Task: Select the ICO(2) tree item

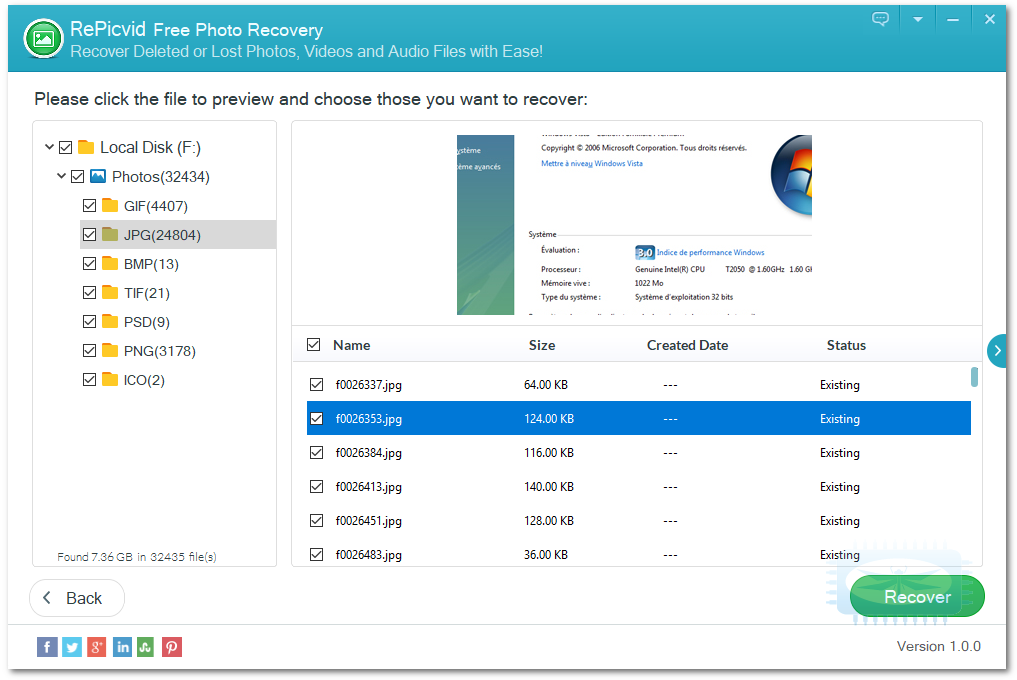Action: coord(144,380)
